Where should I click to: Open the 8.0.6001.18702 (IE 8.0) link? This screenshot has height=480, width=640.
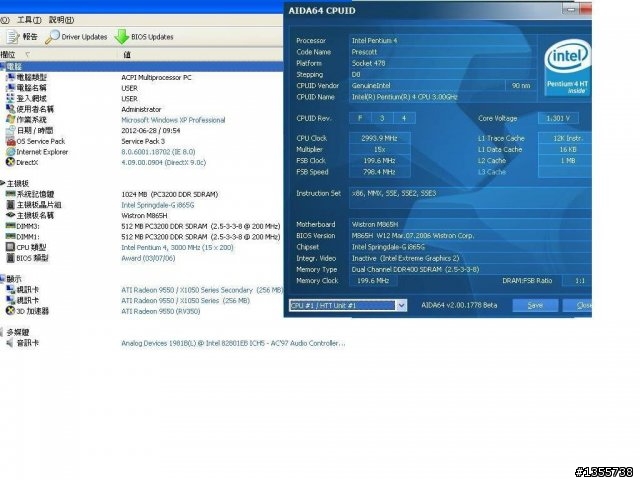[x=158, y=152]
